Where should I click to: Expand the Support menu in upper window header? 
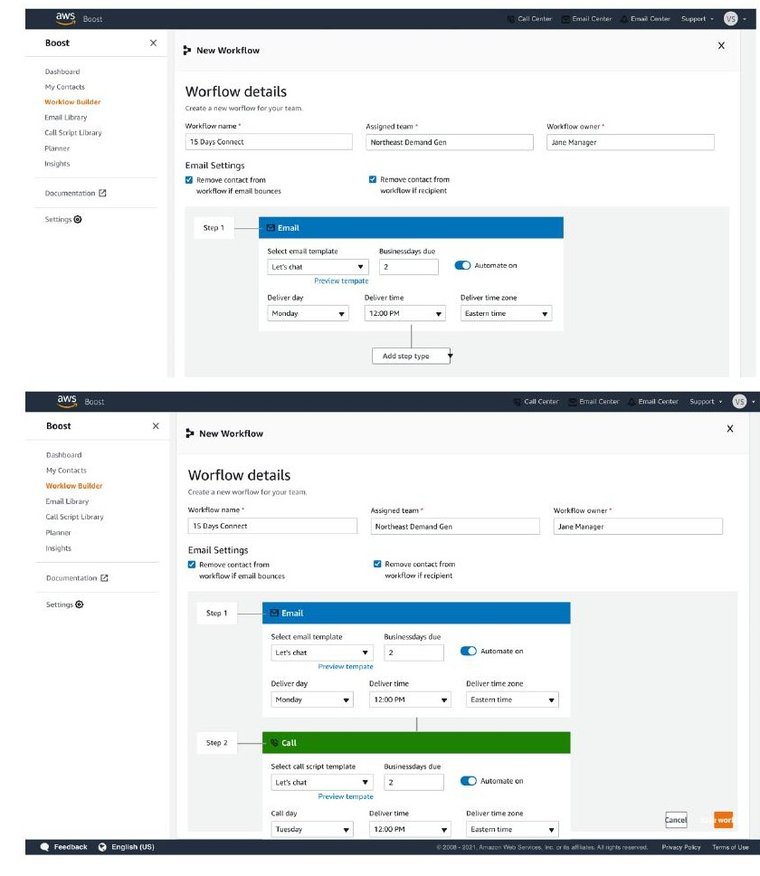(x=697, y=19)
